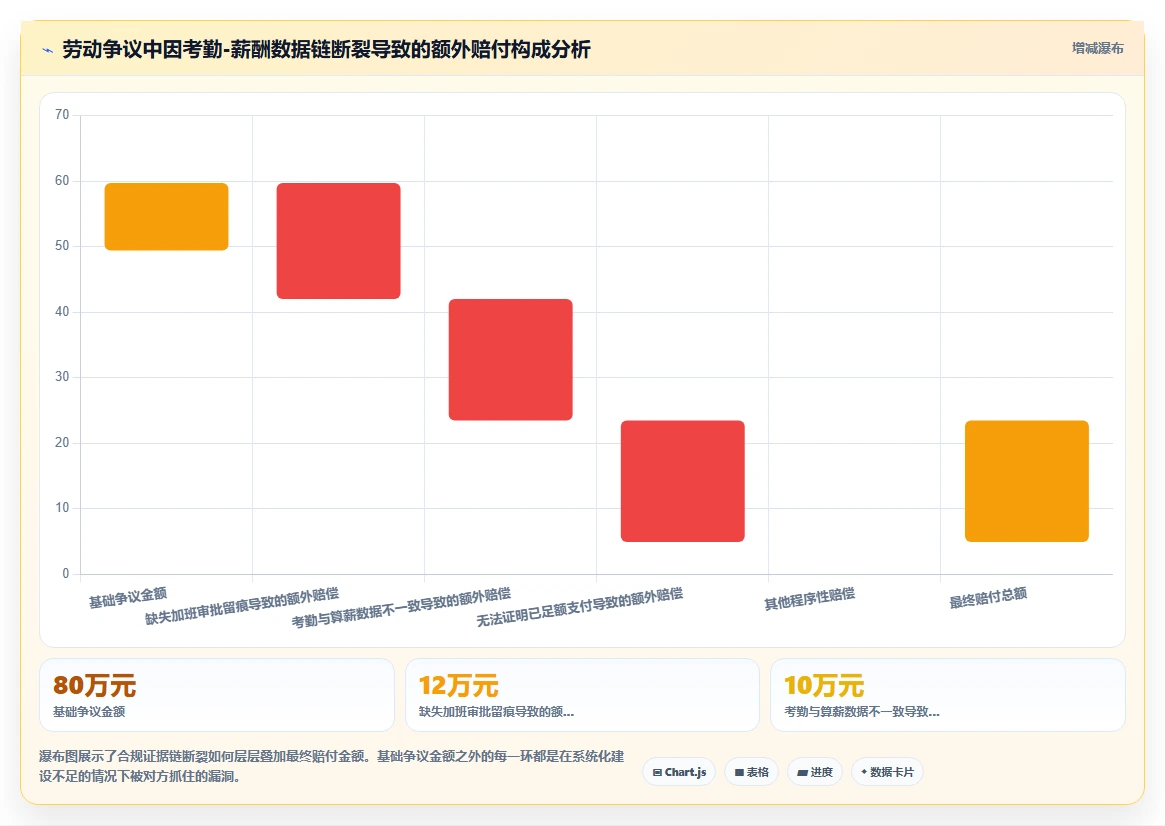This screenshot has width=1165, height=826.
Task: Select the 进度 tag
Action: pos(814,772)
